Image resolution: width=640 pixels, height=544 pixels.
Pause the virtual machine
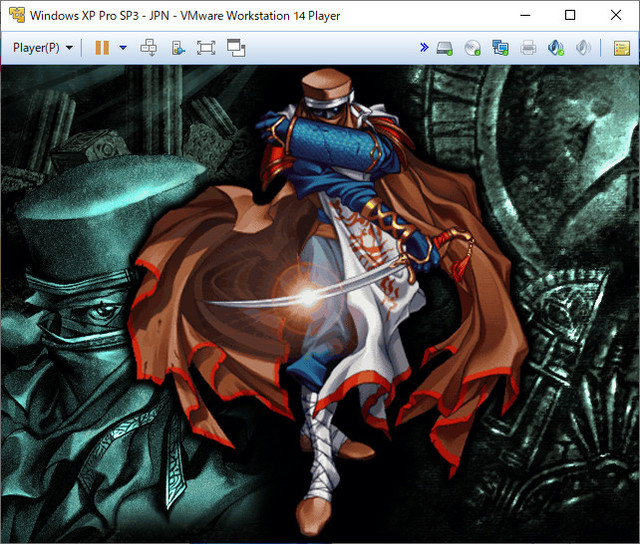(102, 48)
